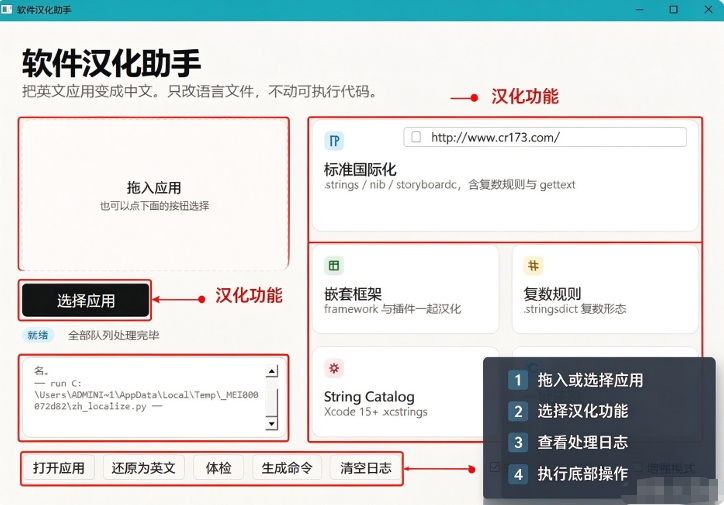Click the 全部队列处理完毕 status text
The width and height of the screenshot is (724, 505).
114,335
